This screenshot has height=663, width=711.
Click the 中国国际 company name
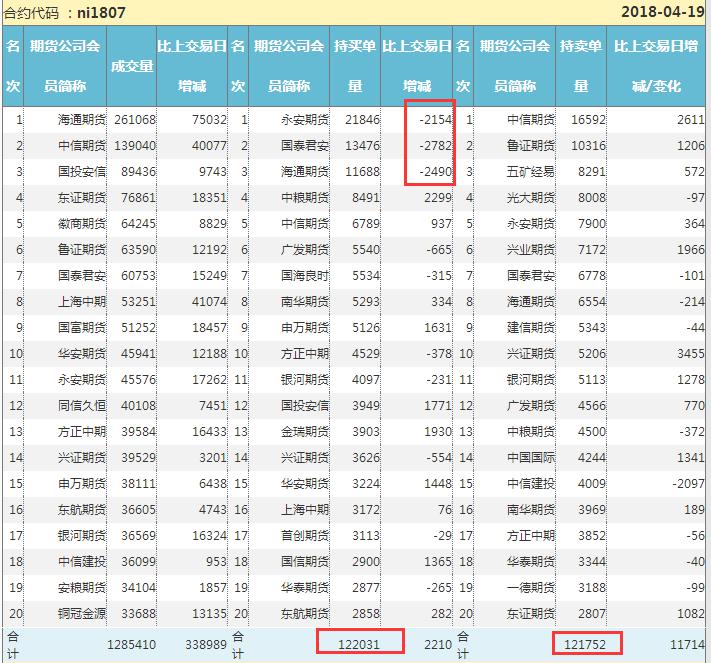[x=531, y=458]
